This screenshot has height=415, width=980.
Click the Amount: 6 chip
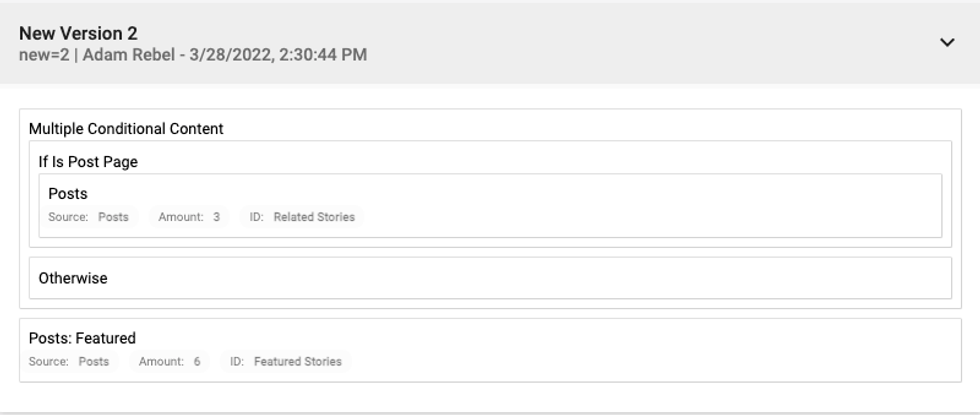pos(169,362)
